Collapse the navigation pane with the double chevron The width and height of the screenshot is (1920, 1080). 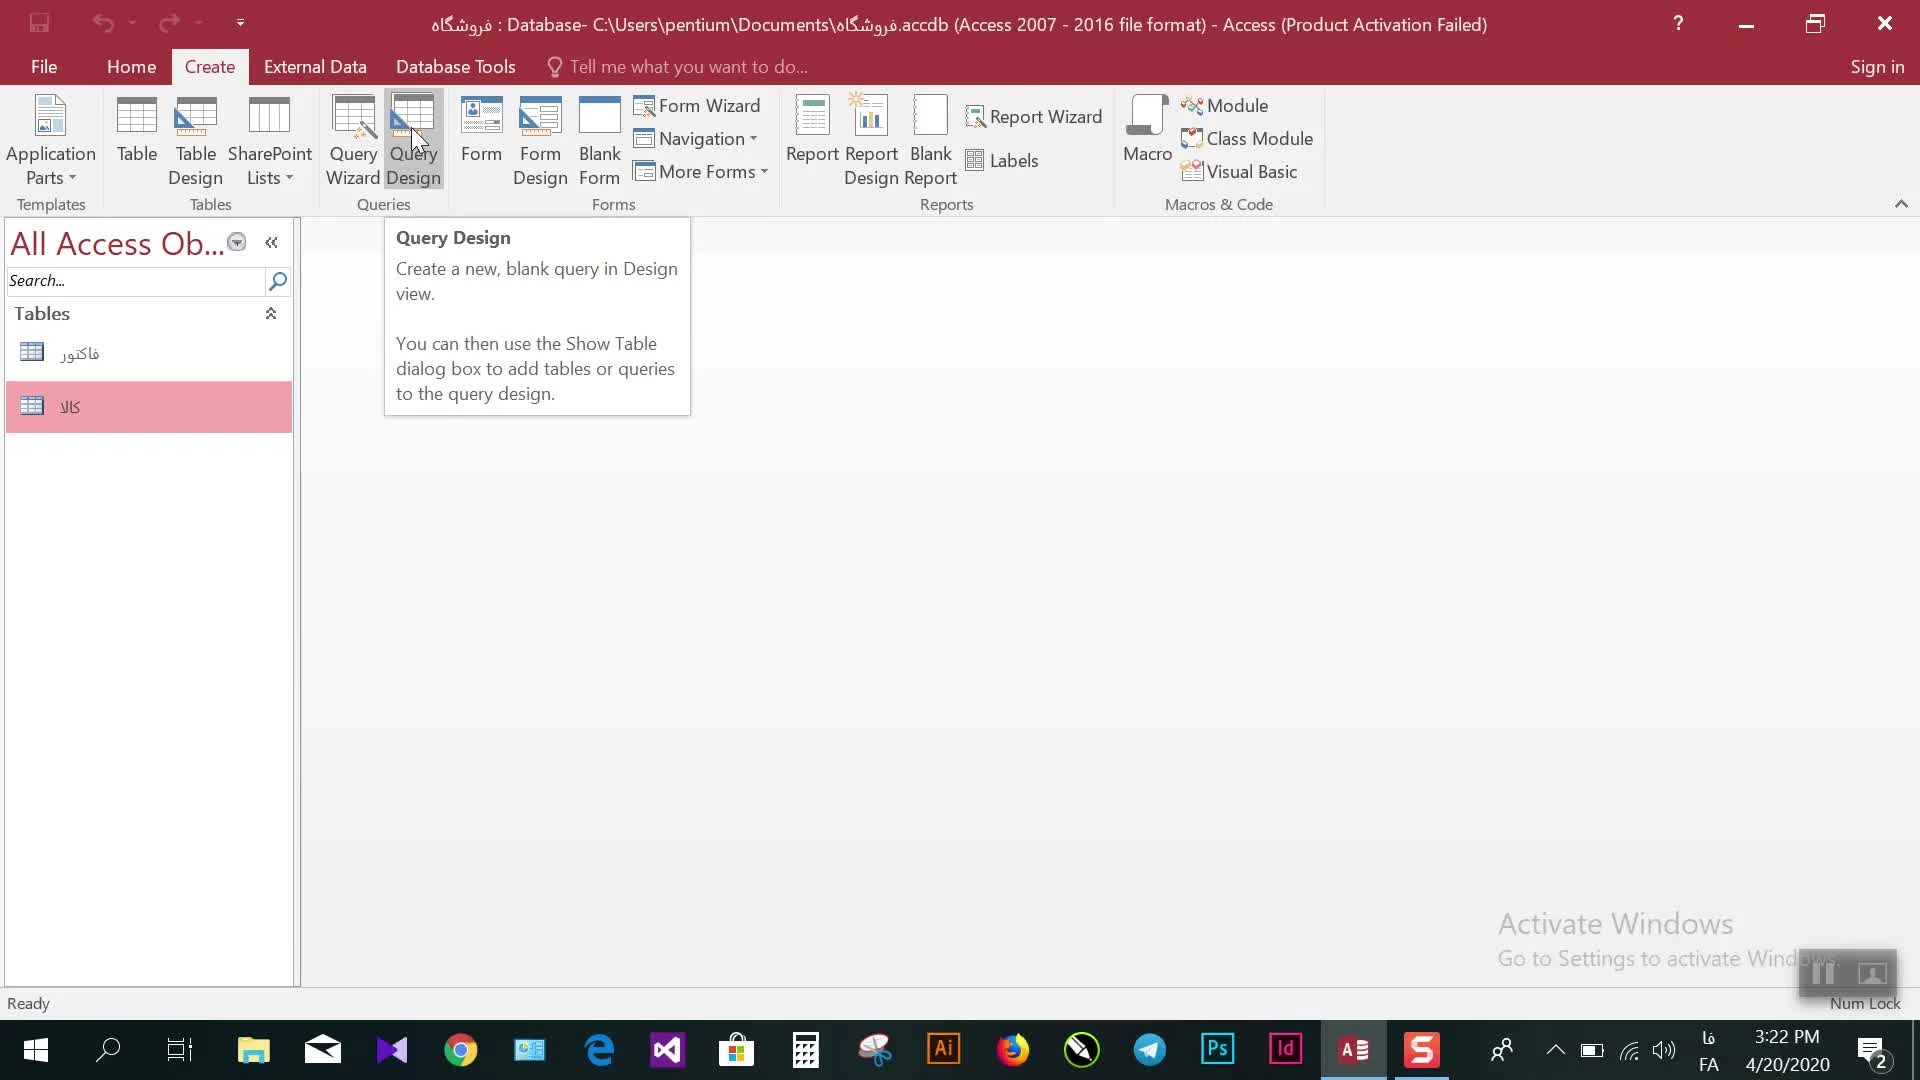[271, 242]
